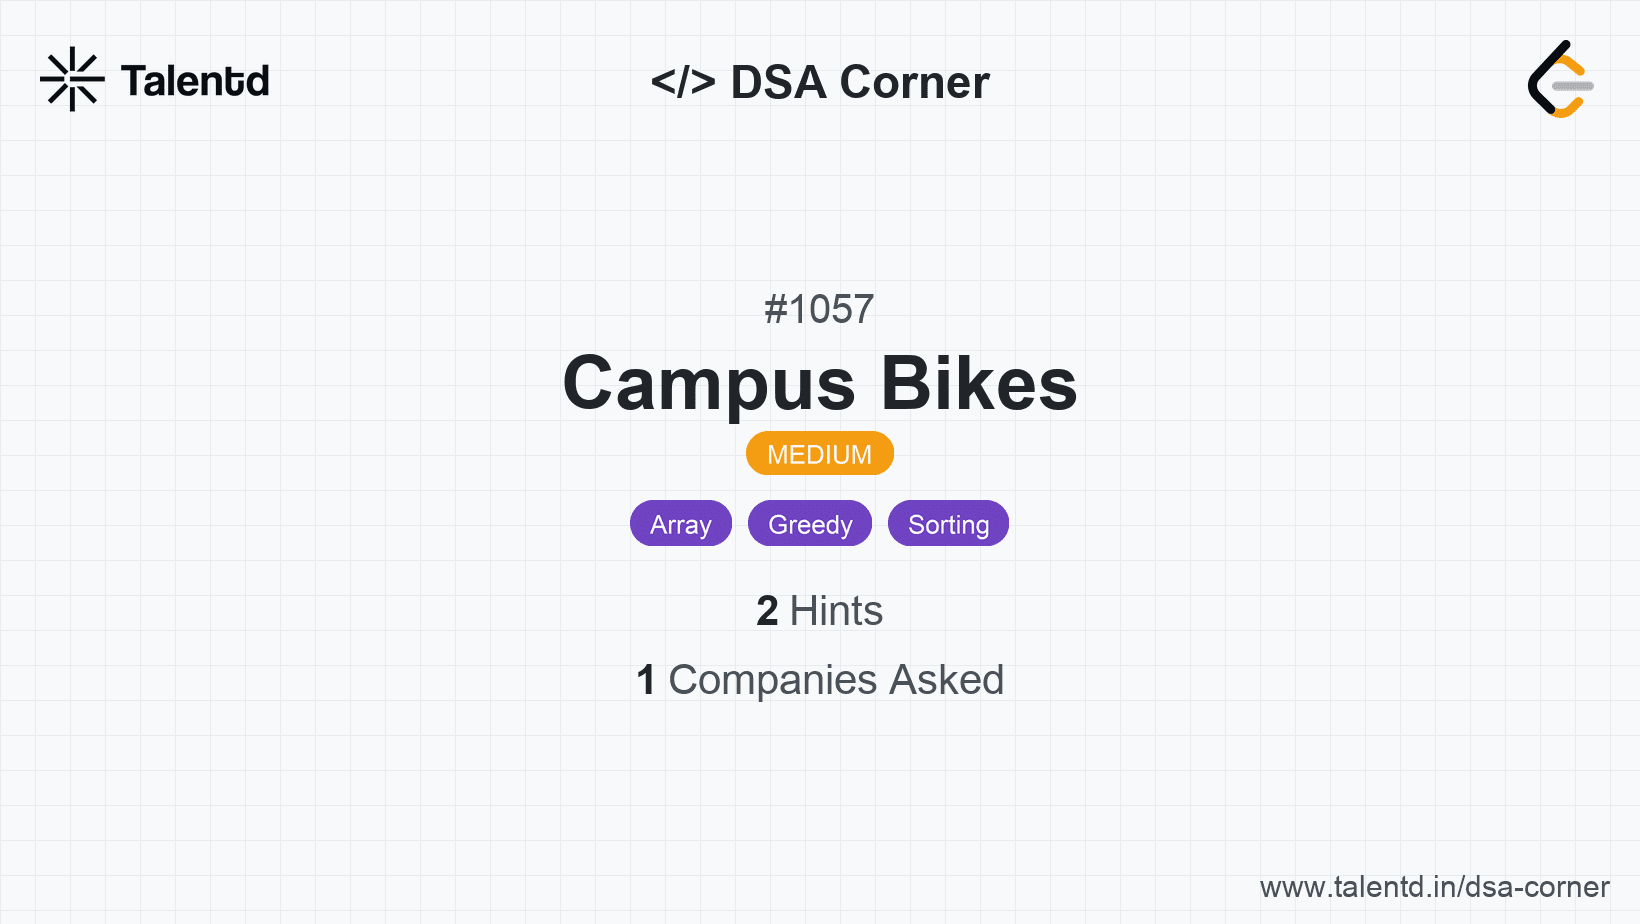Select the Array topic tag
Viewport: 1640px width, 924px height.
(x=681, y=524)
